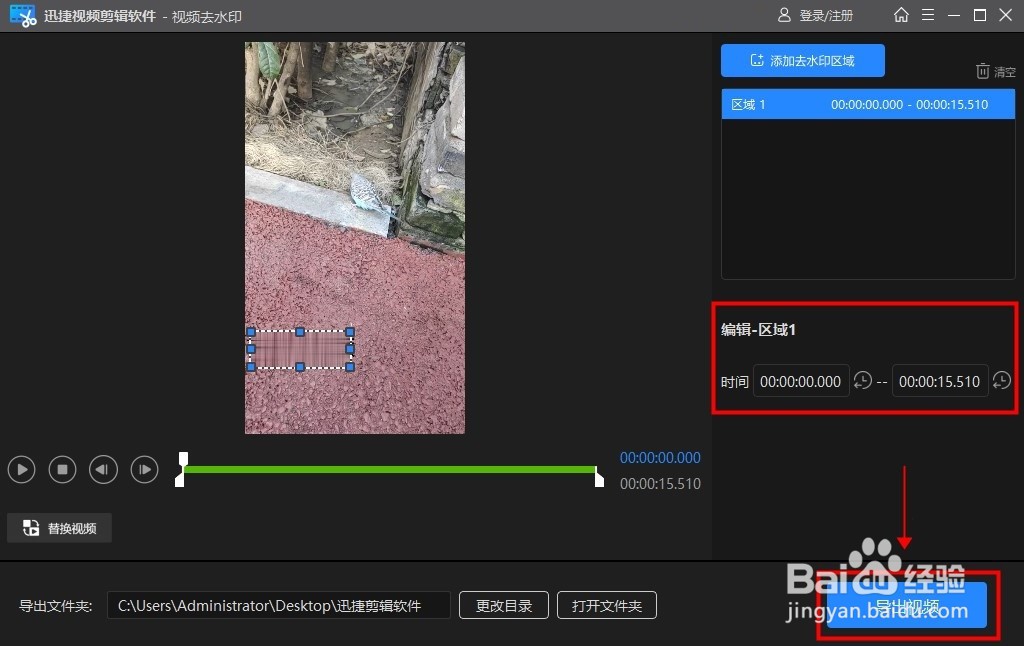This screenshot has width=1024, height=646.
Task: Stop video playback
Action: pyautogui.click(x=62, y=469)
